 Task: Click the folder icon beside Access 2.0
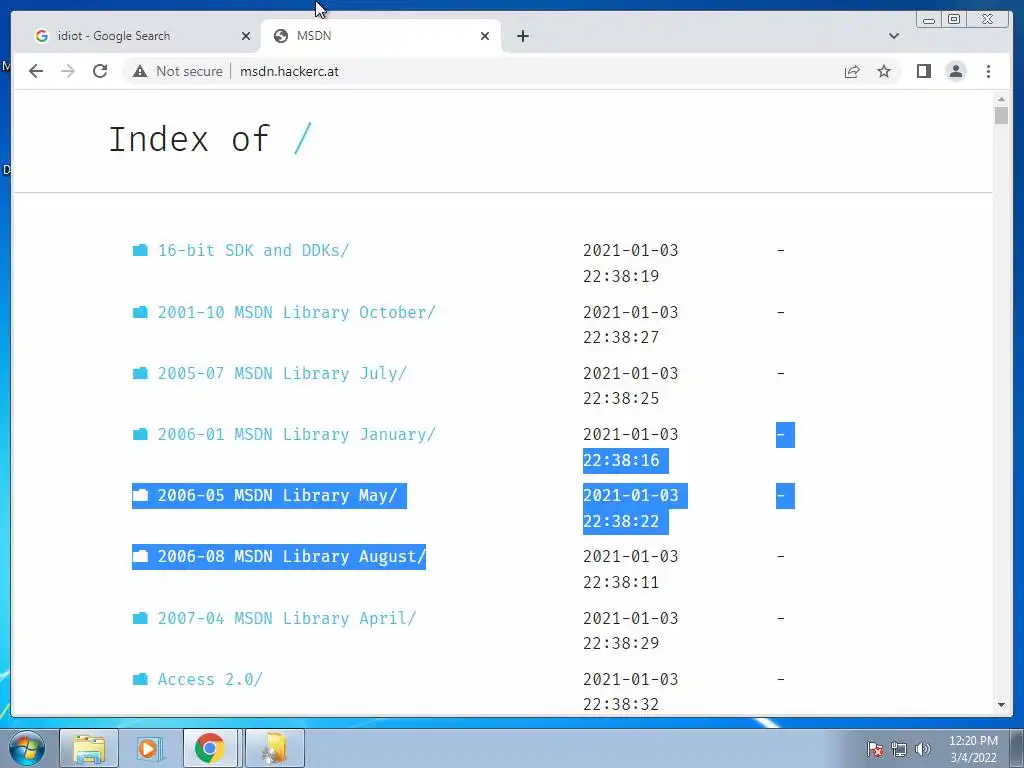point(140,679)
